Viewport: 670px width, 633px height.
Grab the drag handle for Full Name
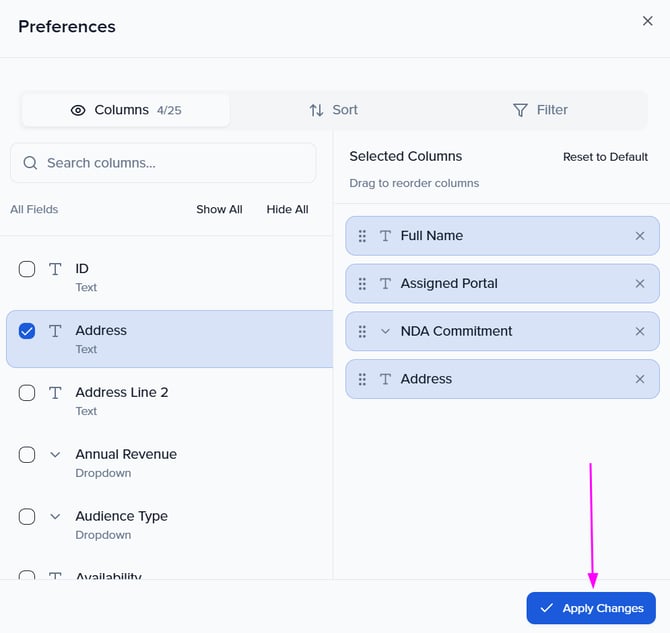click(362, 236)
